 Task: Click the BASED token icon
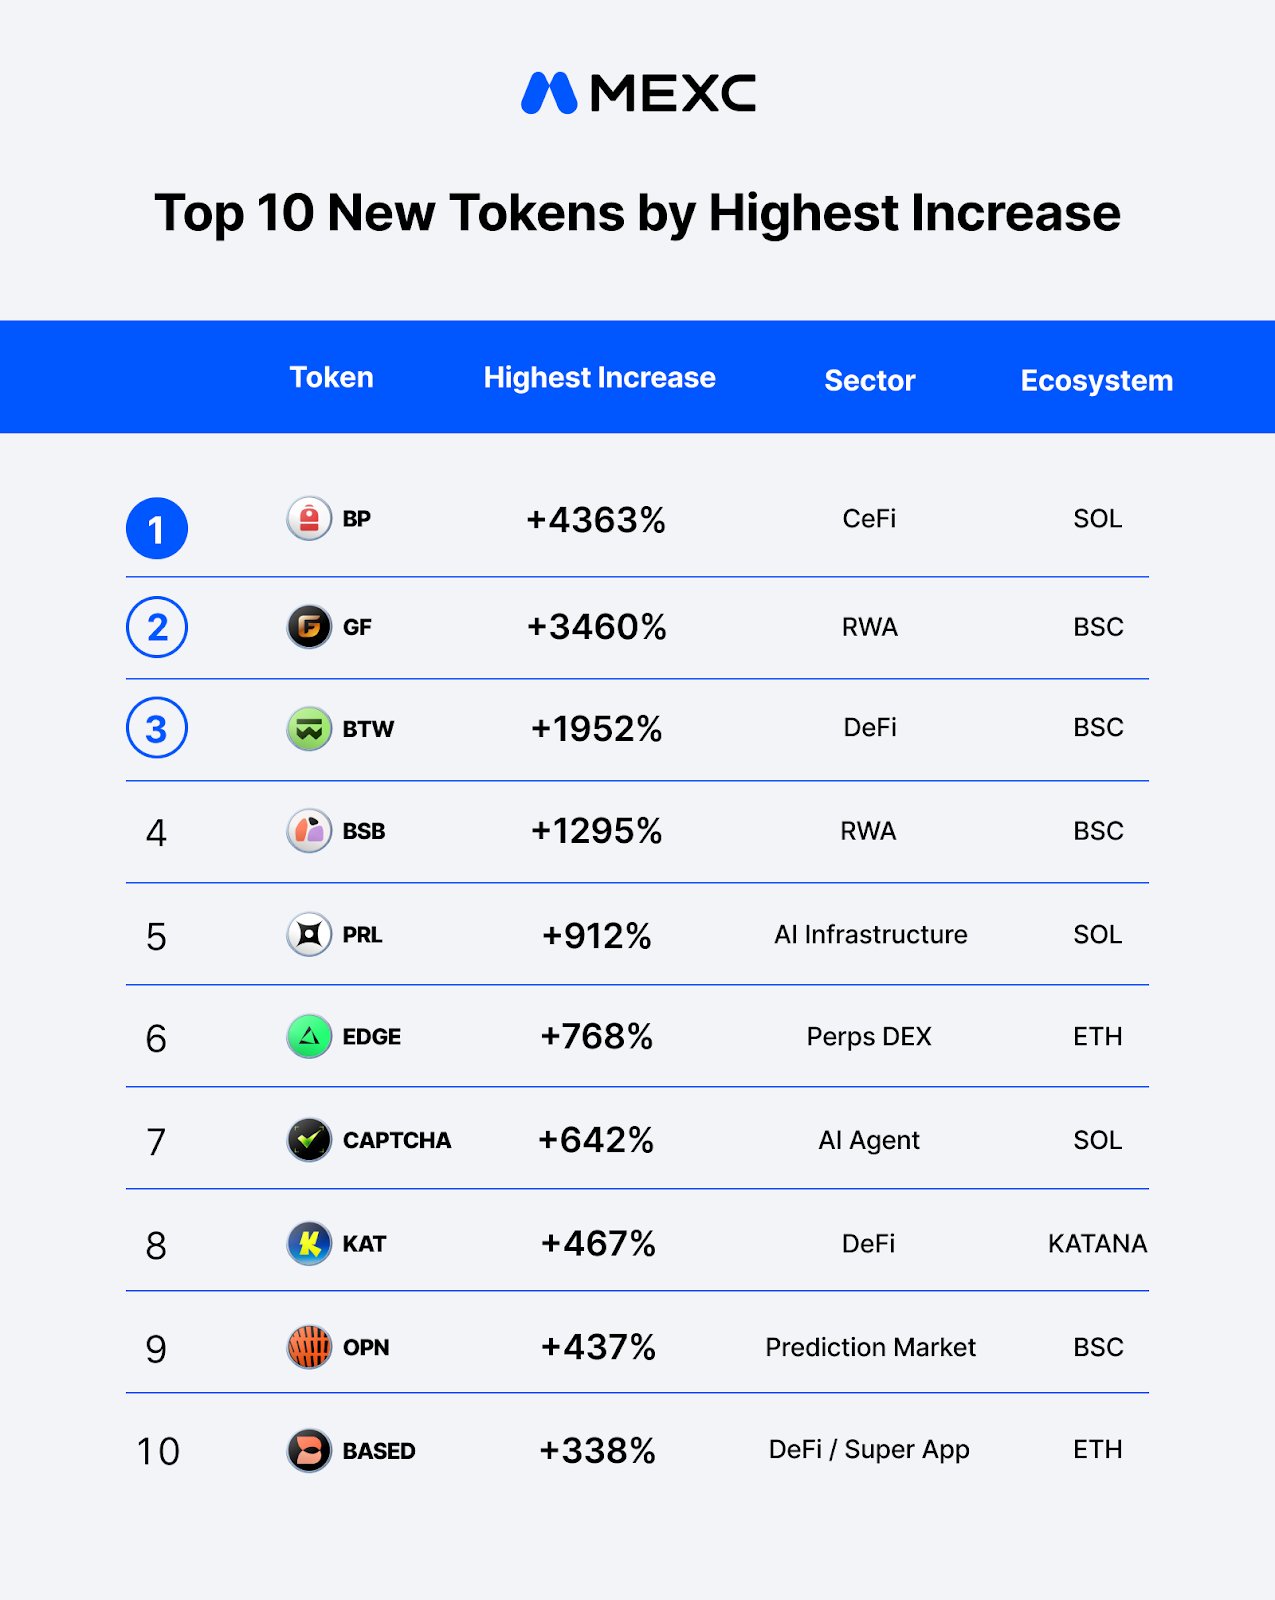point(309,1450)
